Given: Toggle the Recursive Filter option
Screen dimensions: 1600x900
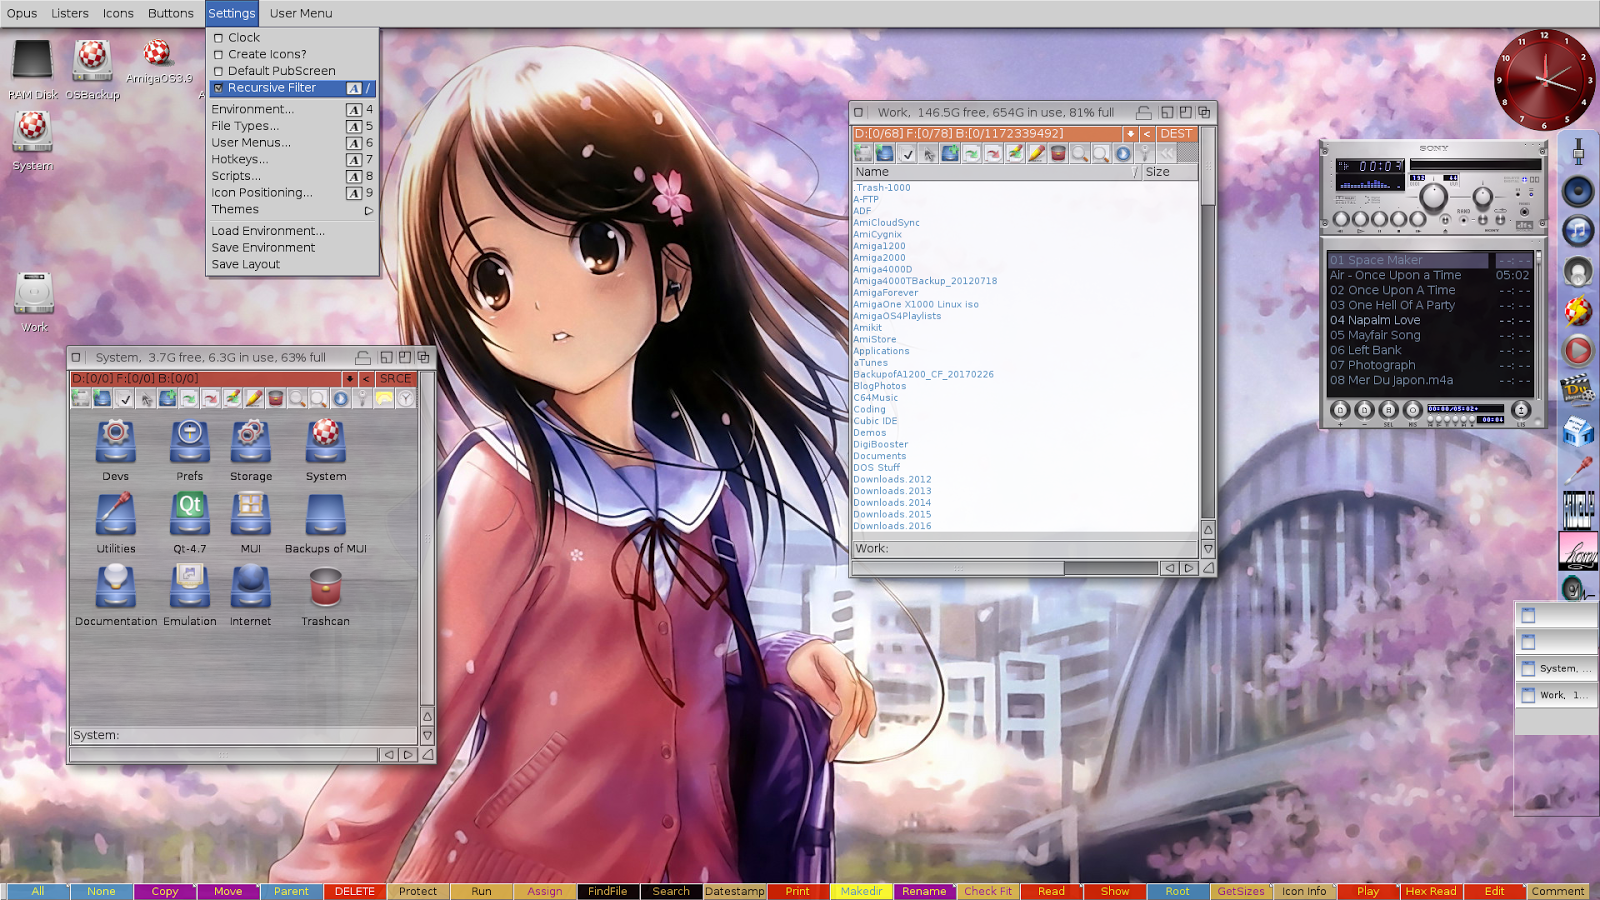Looking at the screenshot, I should point(292,88).
